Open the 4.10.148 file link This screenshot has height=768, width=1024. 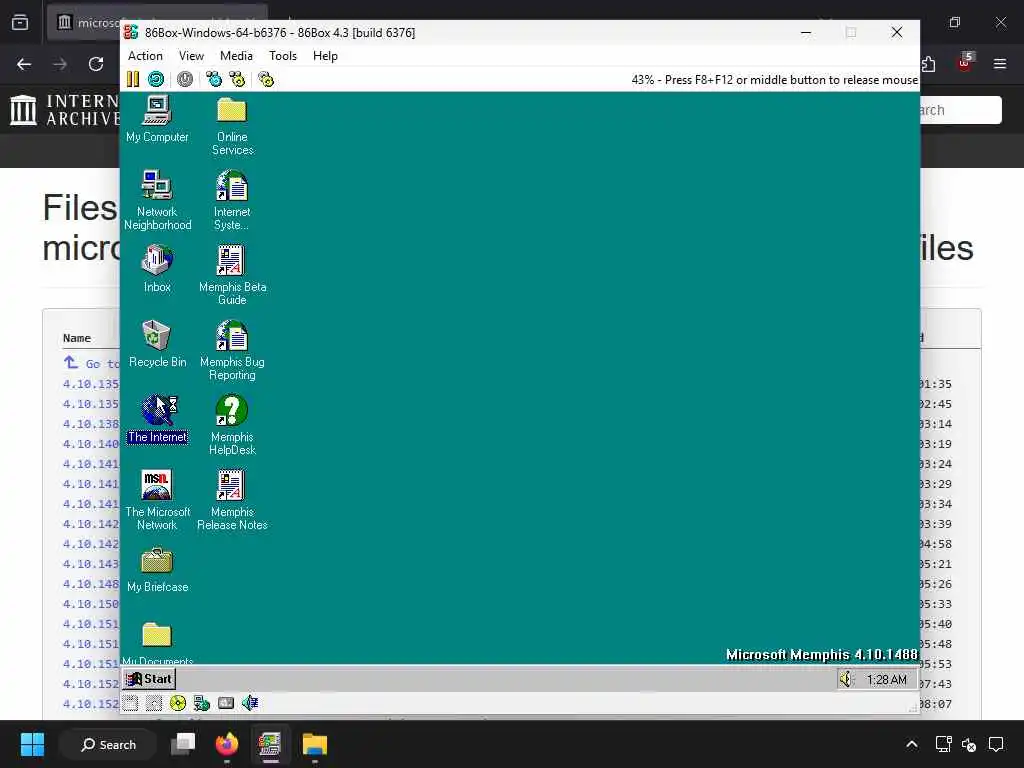coord(91,584)
